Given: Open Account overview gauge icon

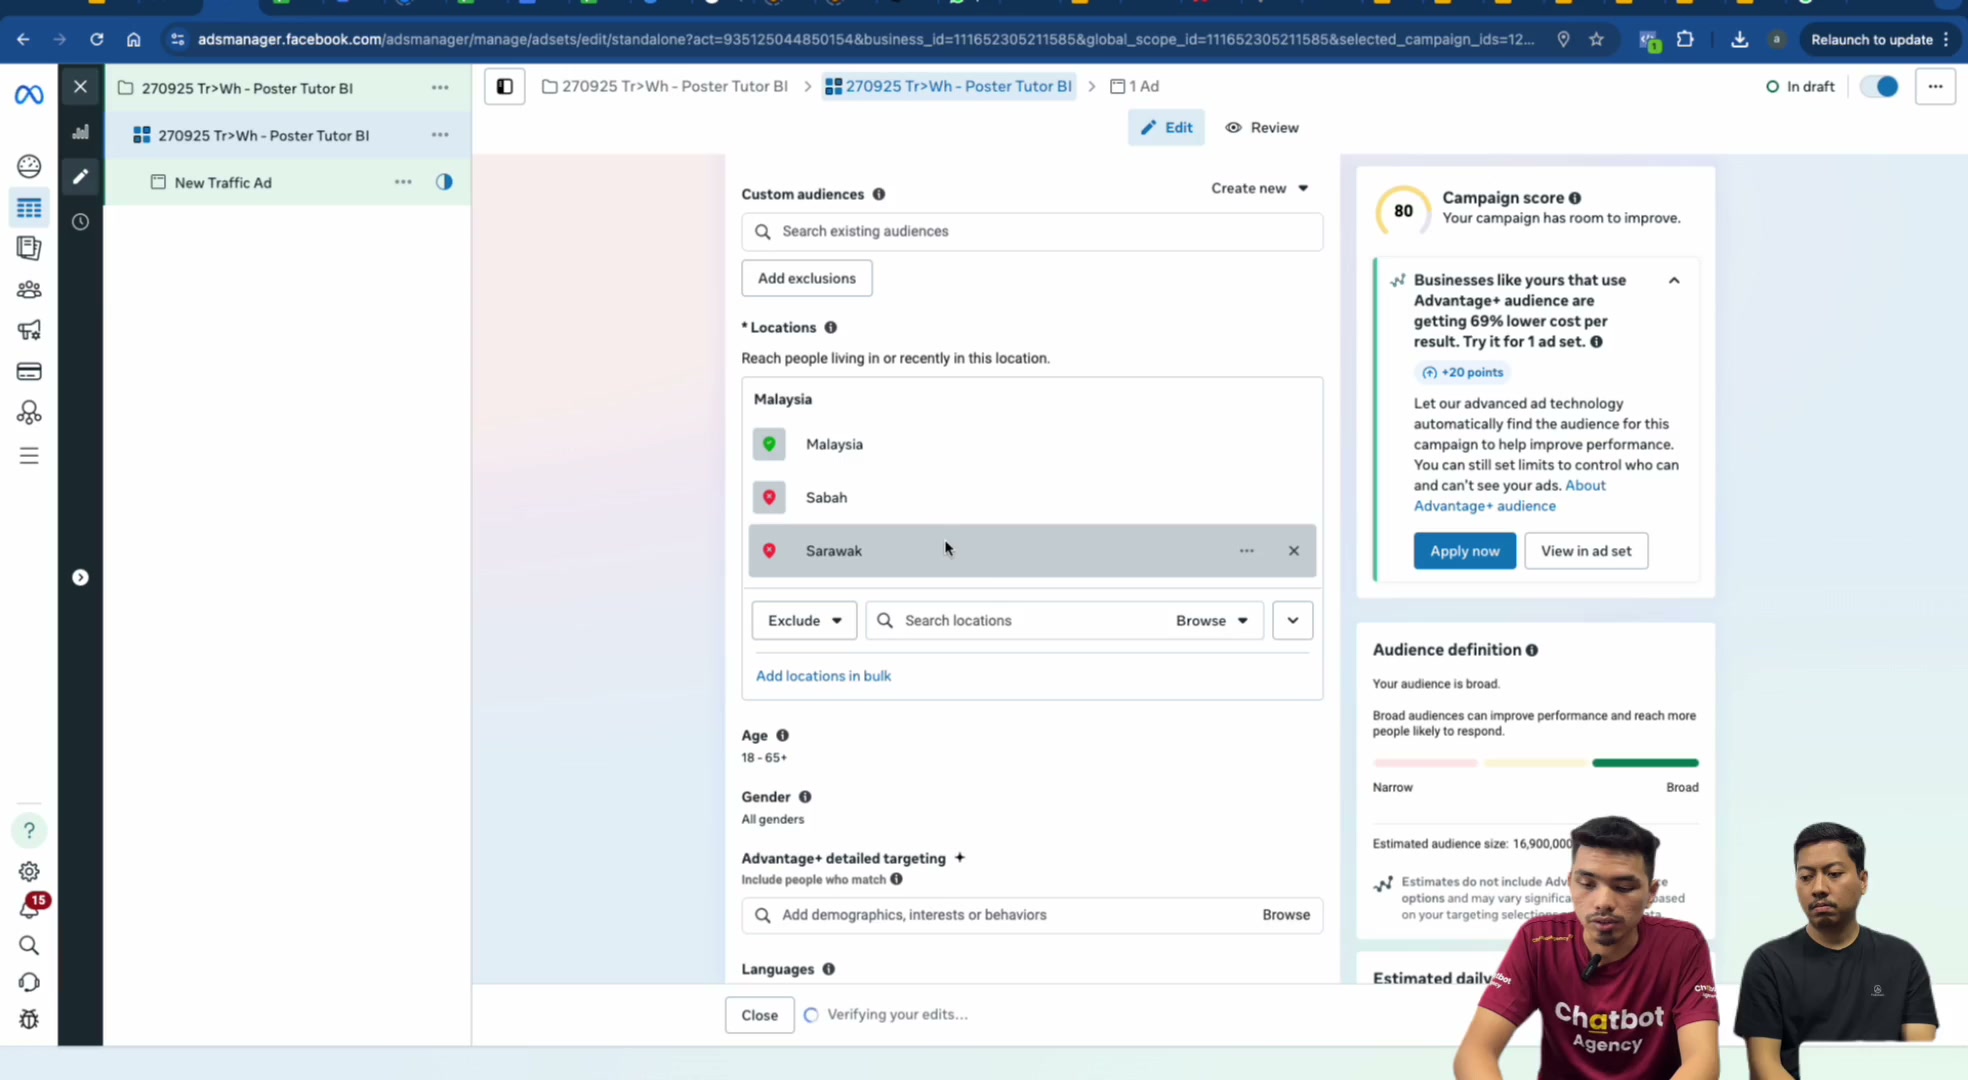Looking at the screenshot, I should [x=29, y=166].
